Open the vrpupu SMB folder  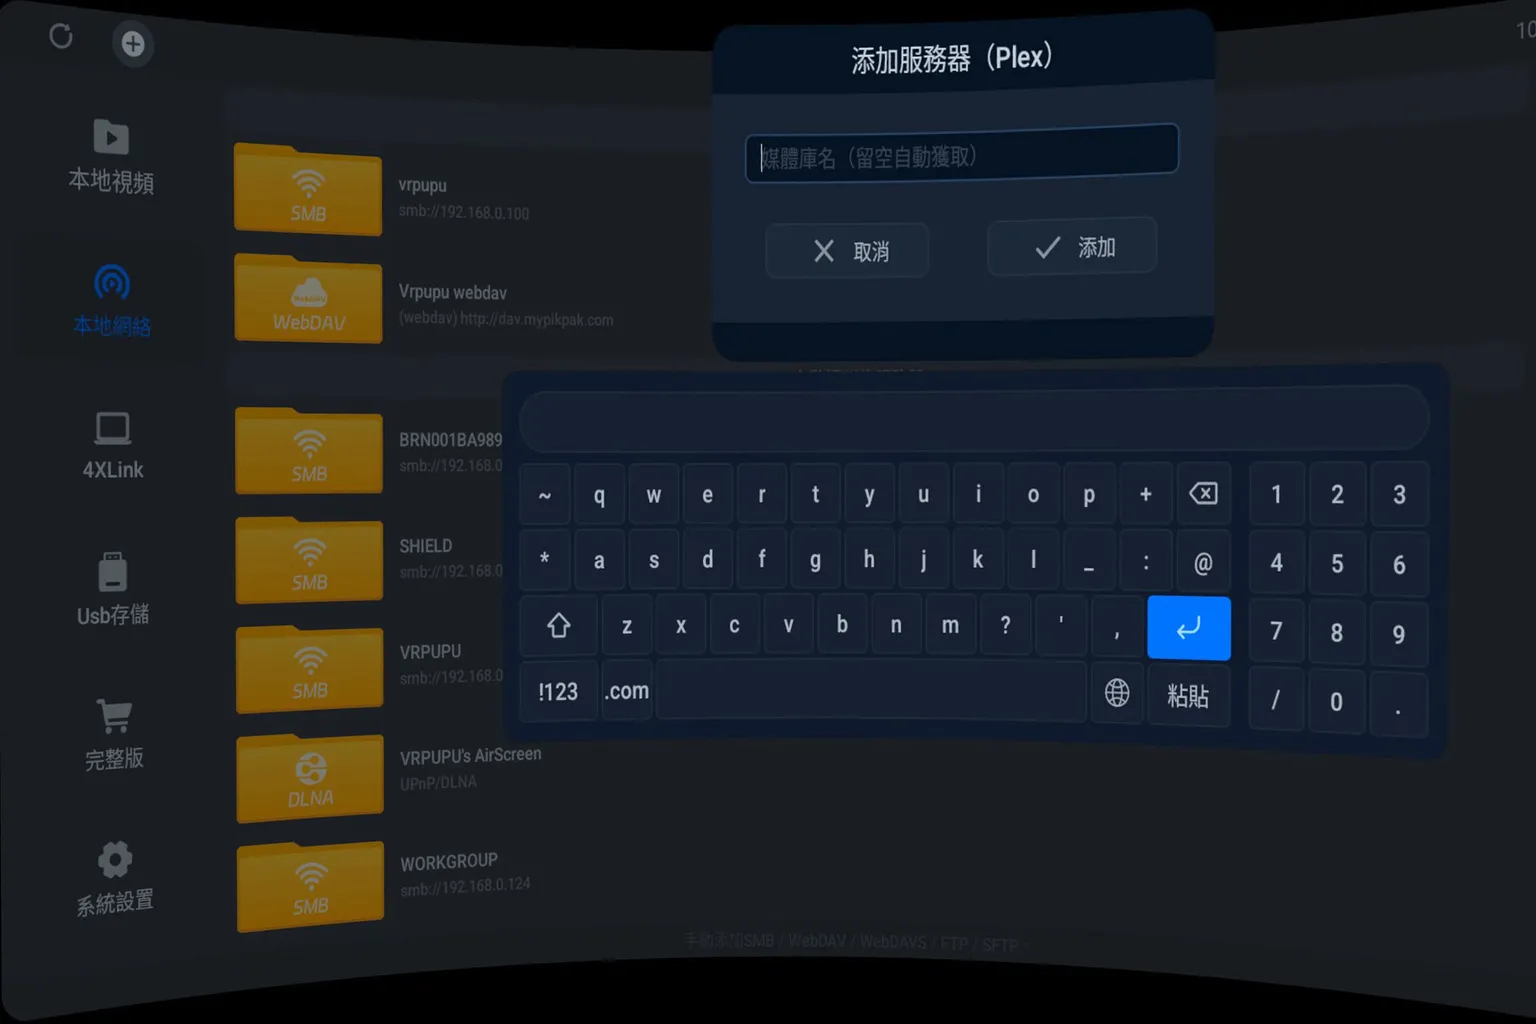(308, 190)
